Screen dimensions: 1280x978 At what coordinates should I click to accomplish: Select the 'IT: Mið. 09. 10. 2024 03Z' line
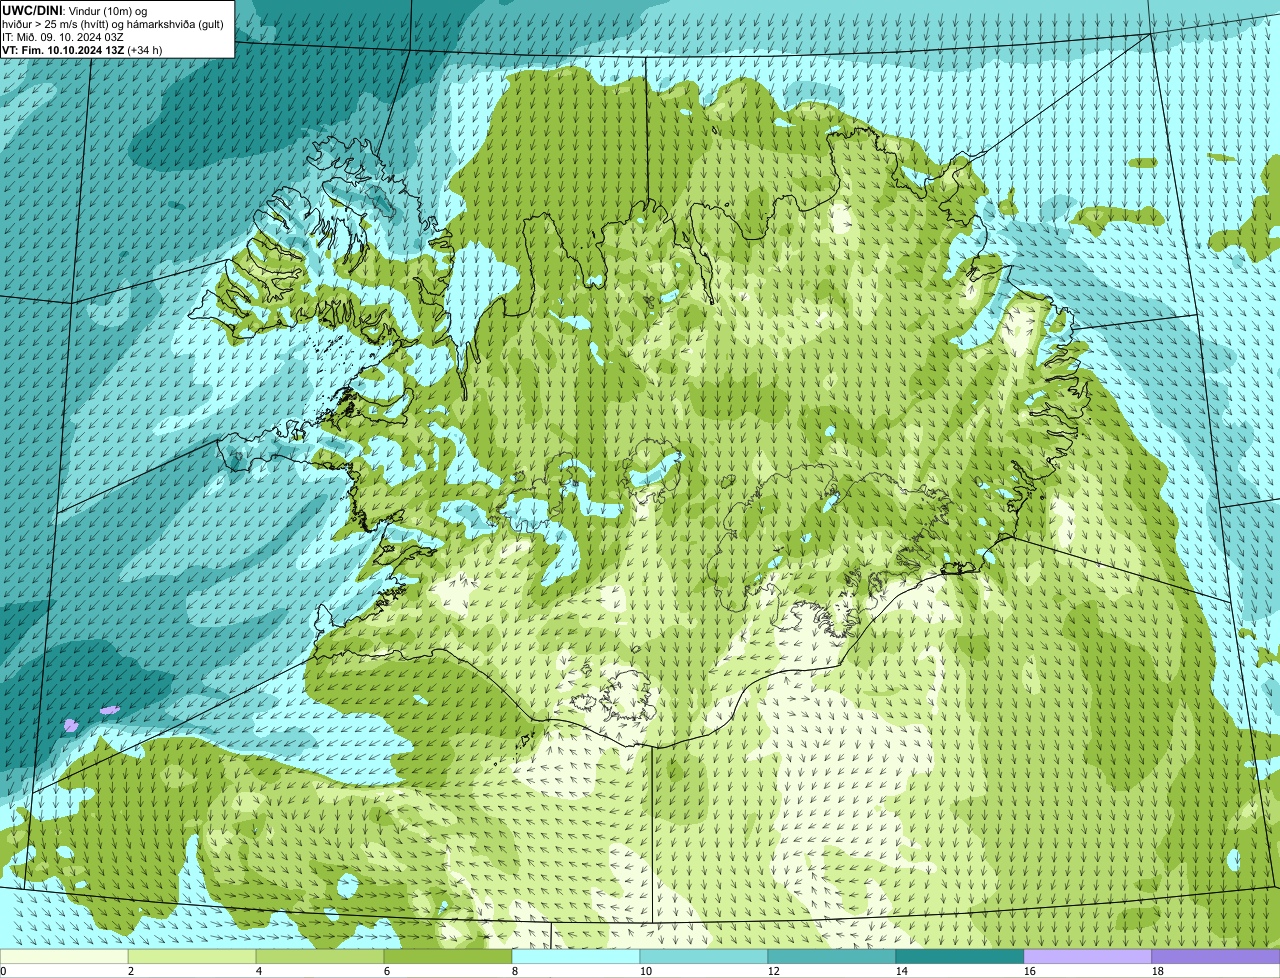tap(63, 37)
